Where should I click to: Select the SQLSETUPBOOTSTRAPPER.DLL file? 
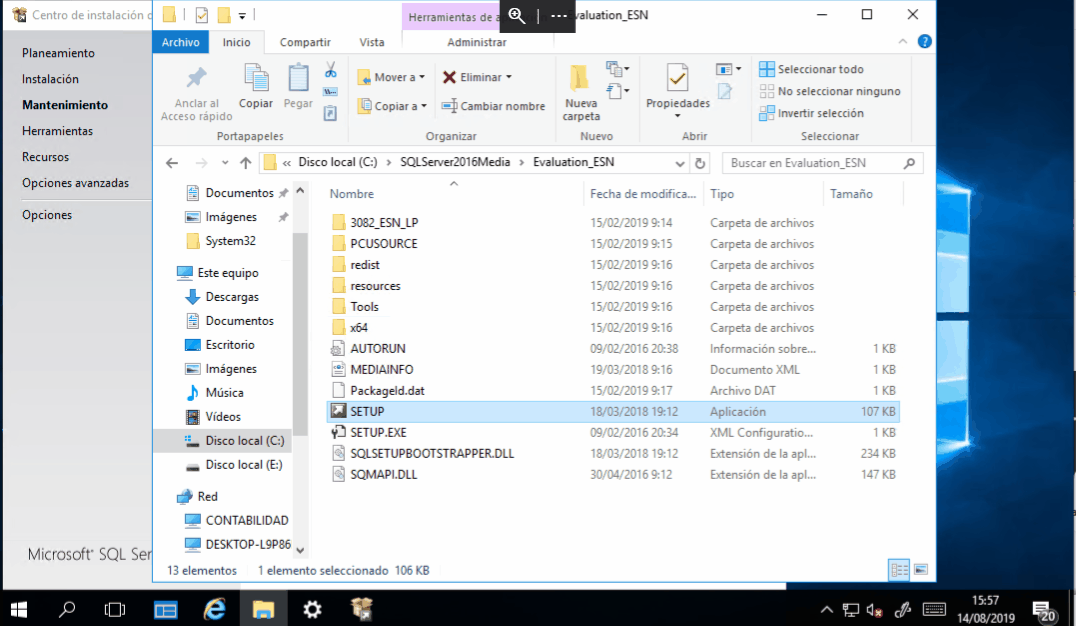(432, 453)
